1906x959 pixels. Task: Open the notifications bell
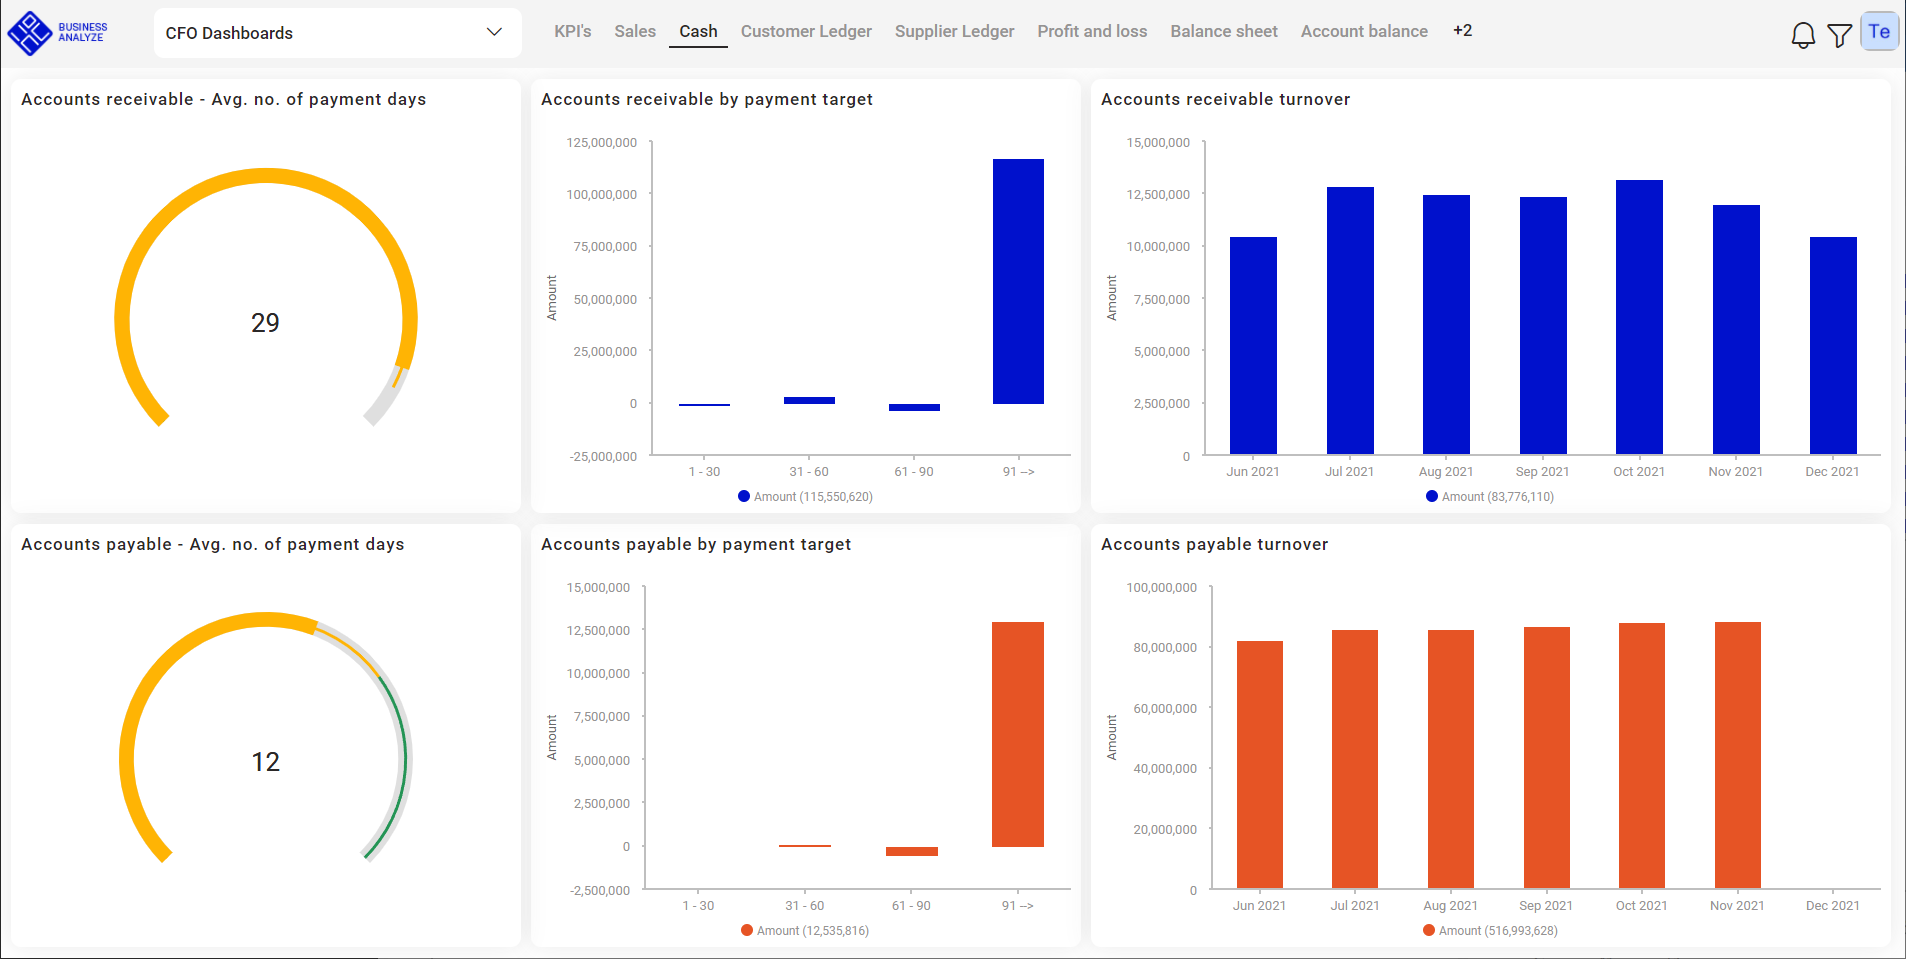(1804, 34)
